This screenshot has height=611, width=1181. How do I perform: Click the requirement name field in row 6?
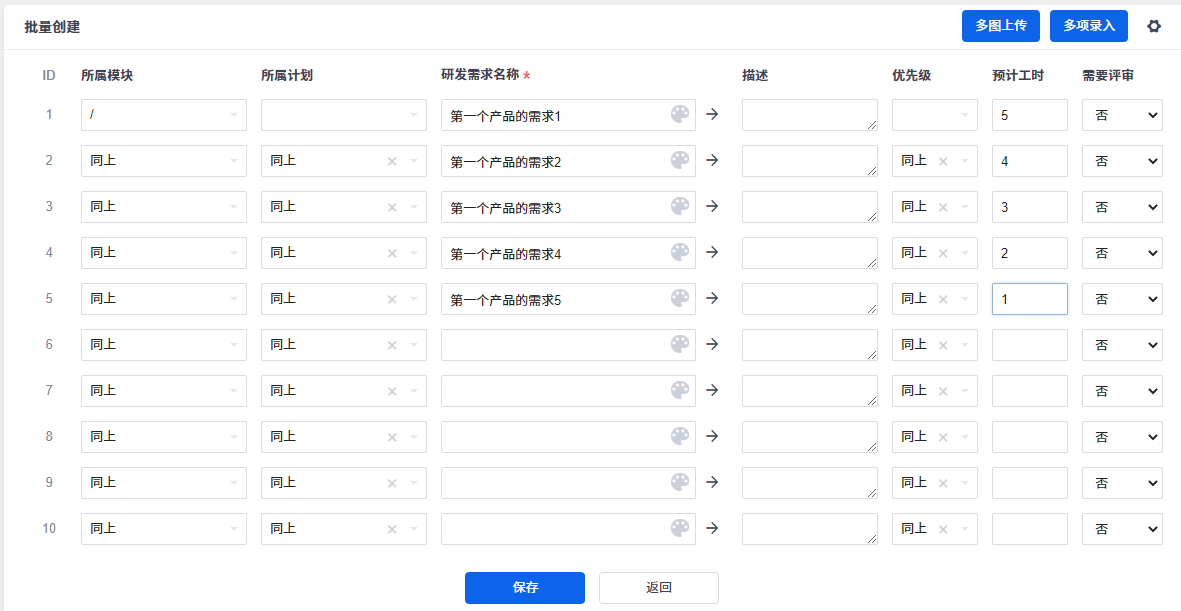tap(555, 345)
